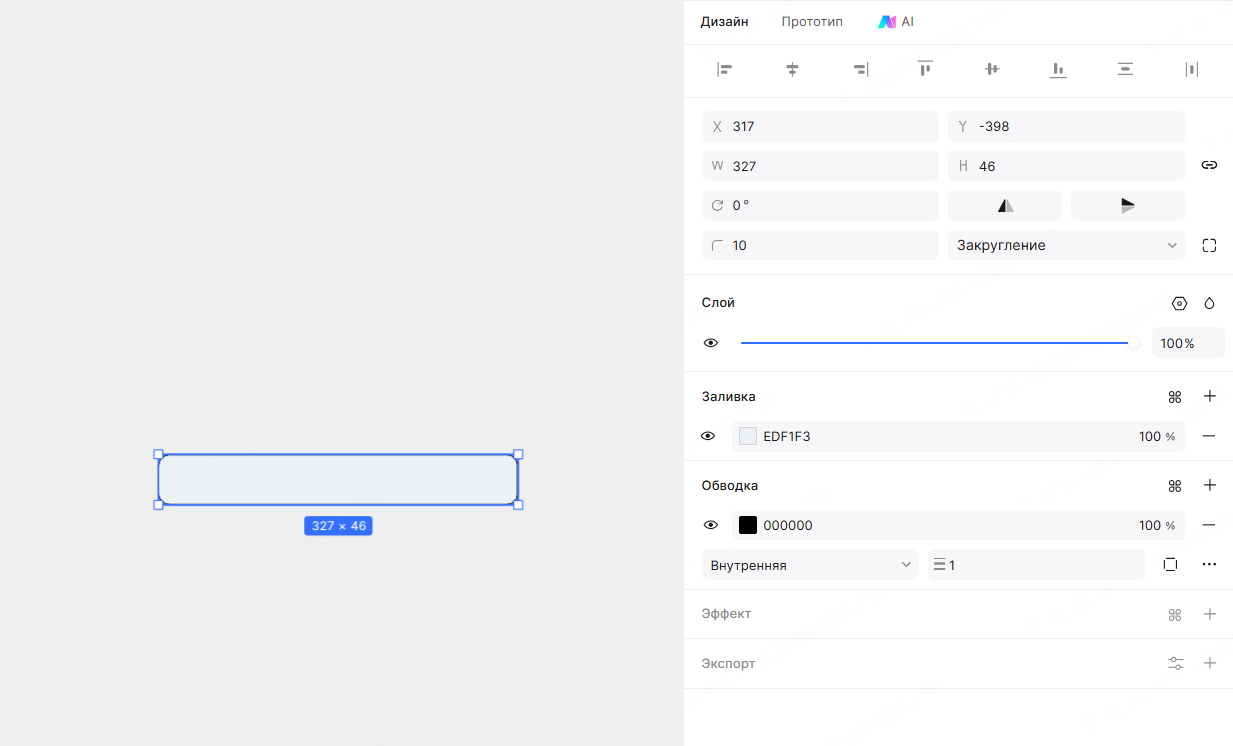Viewport: 1233px width, 746px height.
Task: Click the align left icon
Action: 725,69
